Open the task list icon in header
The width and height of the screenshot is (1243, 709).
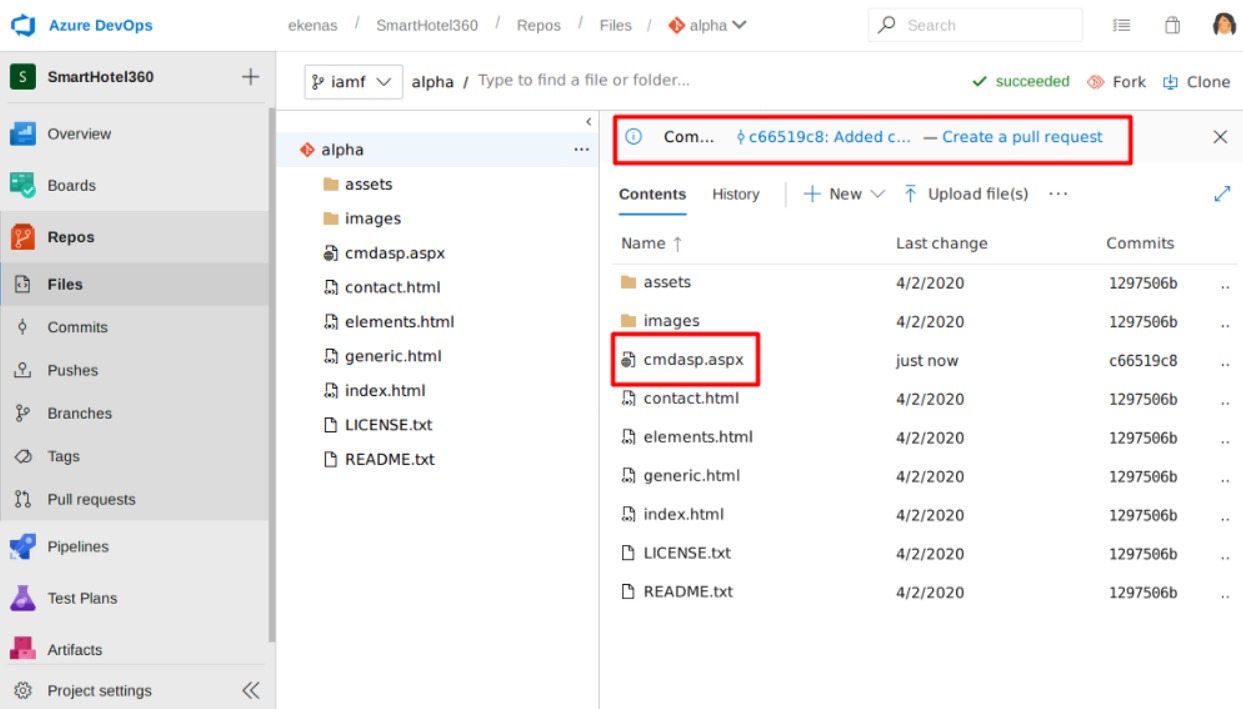(1122, 25)
